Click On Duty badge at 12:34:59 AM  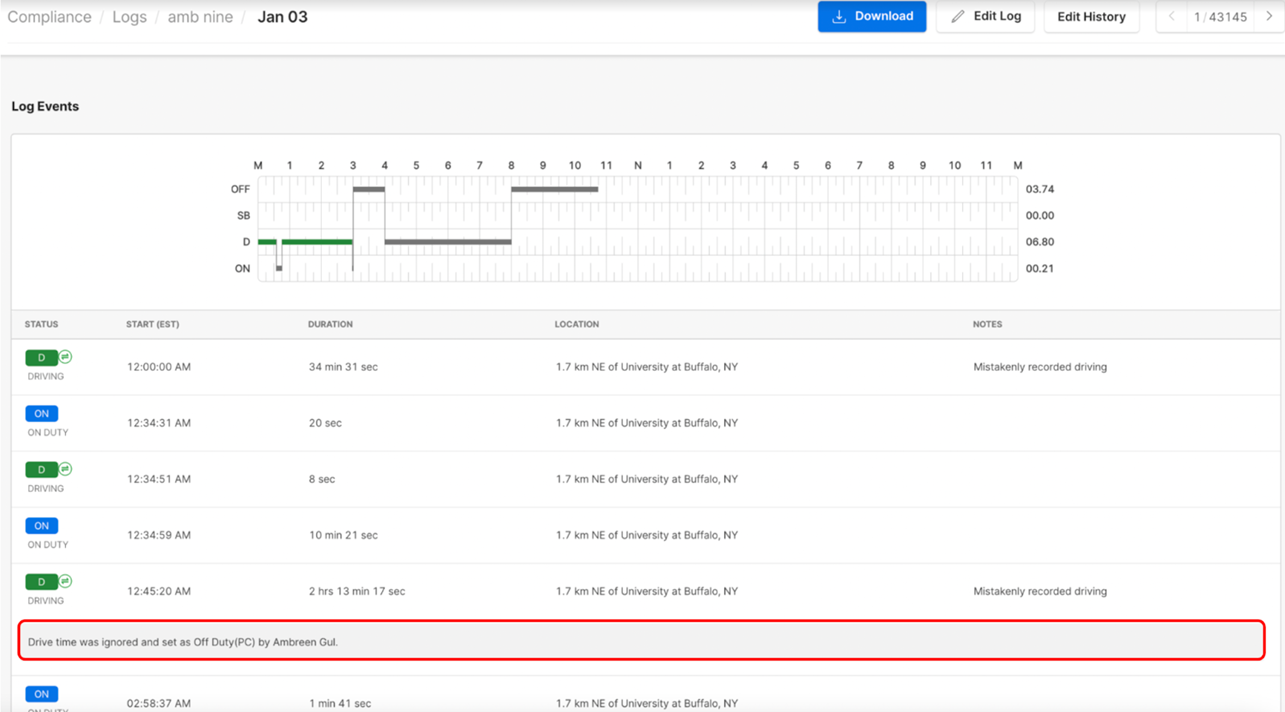[42, 526]
